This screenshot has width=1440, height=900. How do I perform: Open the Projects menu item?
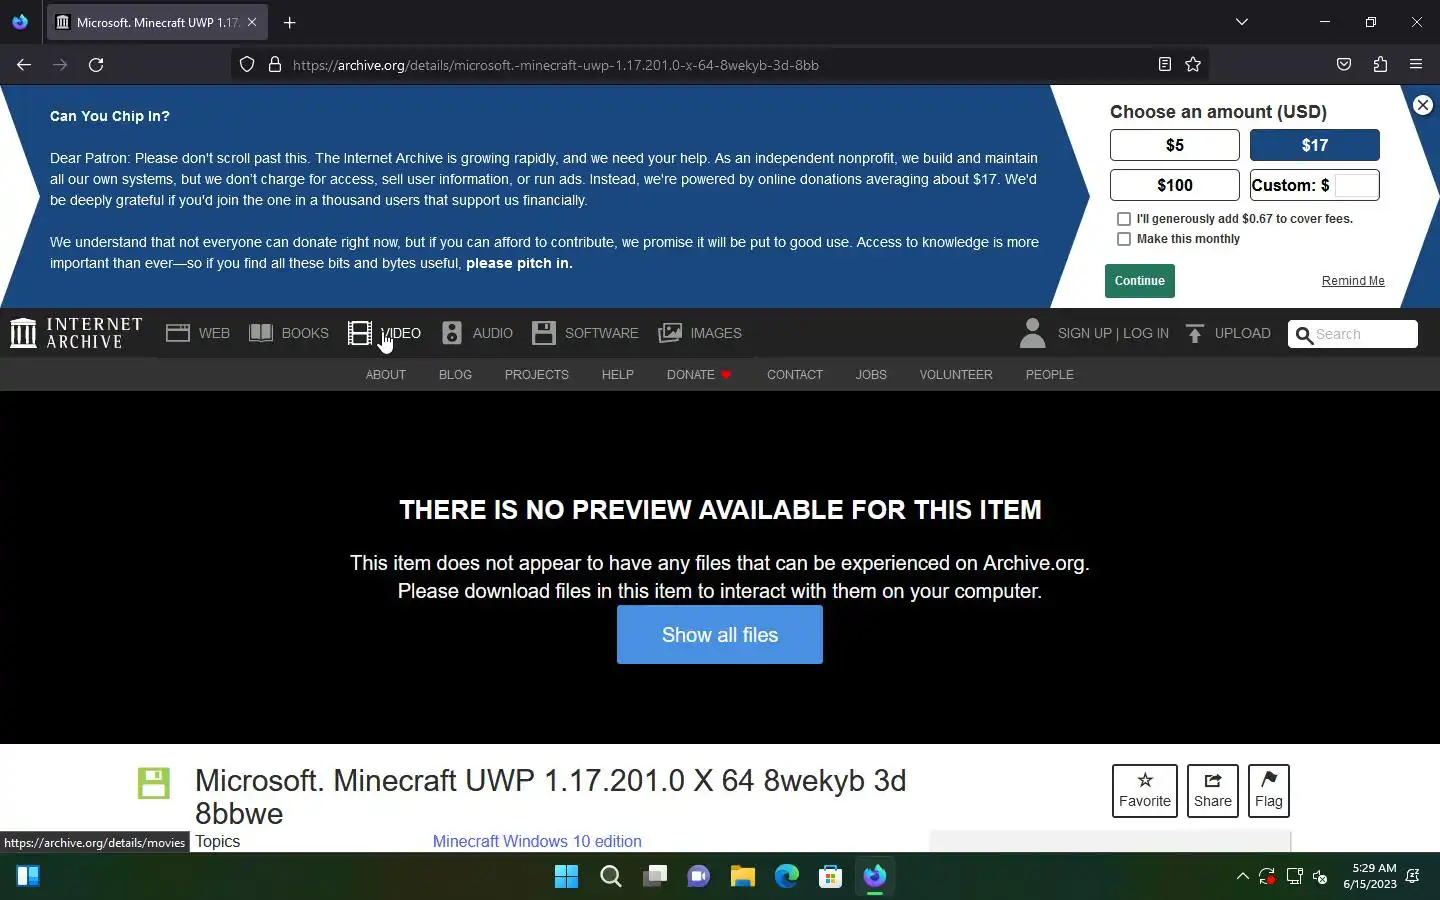537,375
